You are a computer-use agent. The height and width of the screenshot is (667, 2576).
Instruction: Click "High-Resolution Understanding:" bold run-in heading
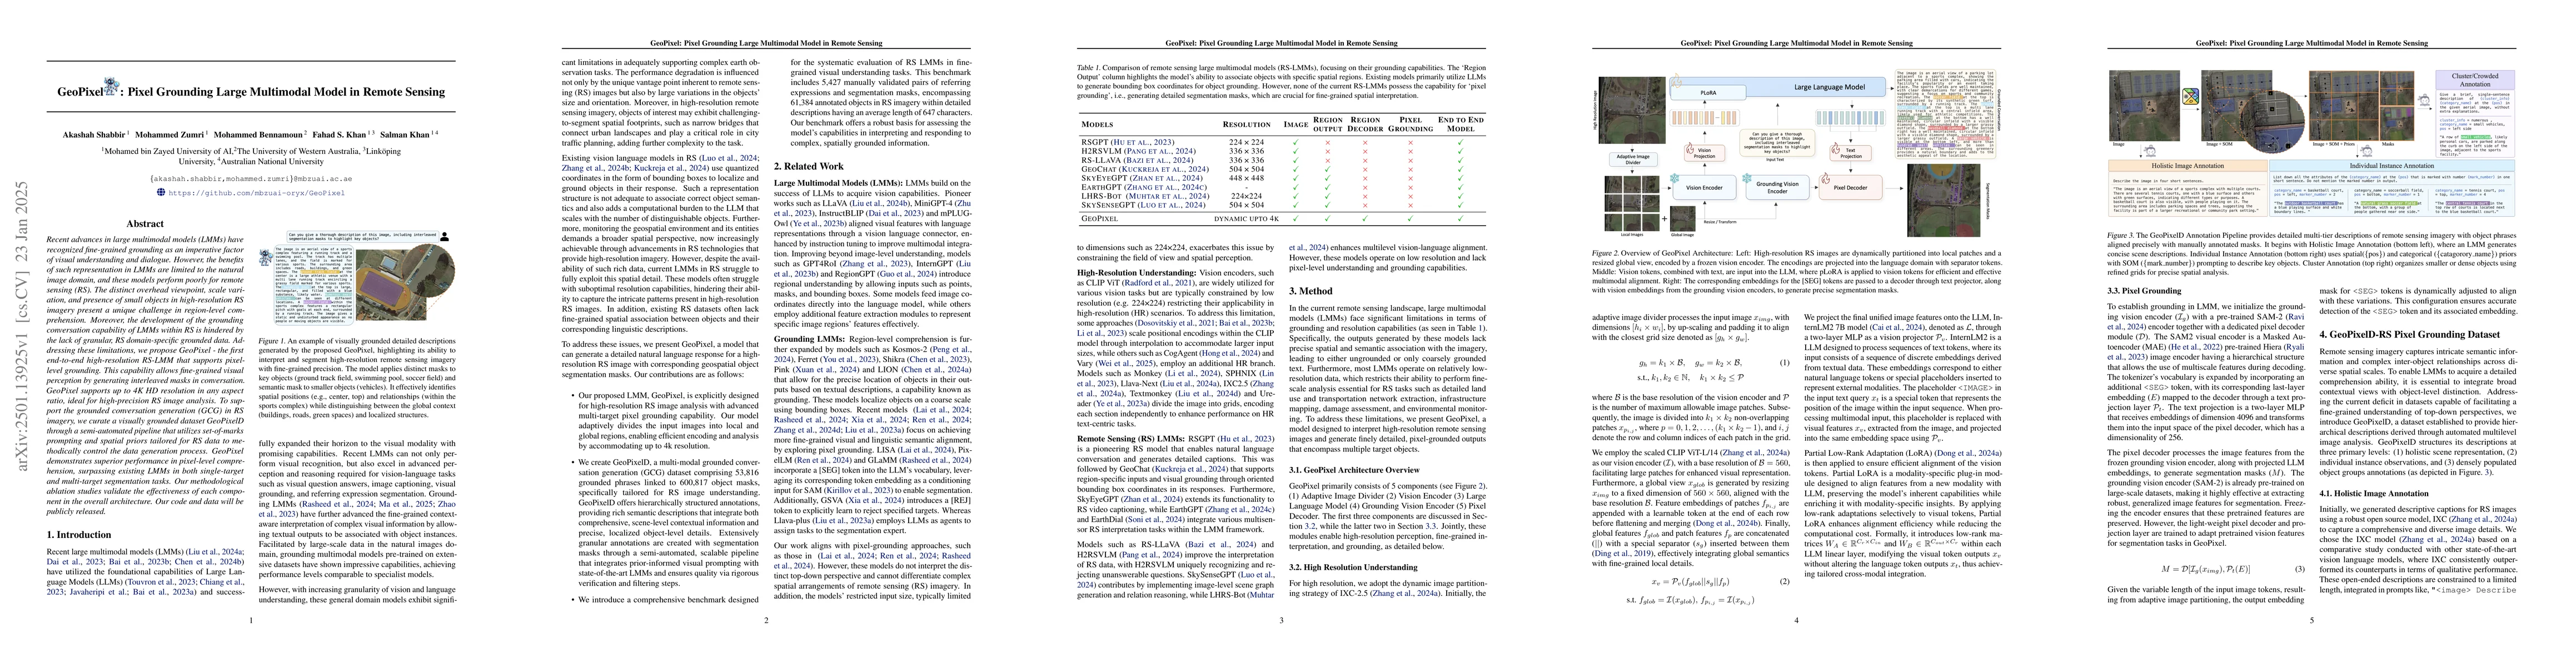coord(1137,273)
